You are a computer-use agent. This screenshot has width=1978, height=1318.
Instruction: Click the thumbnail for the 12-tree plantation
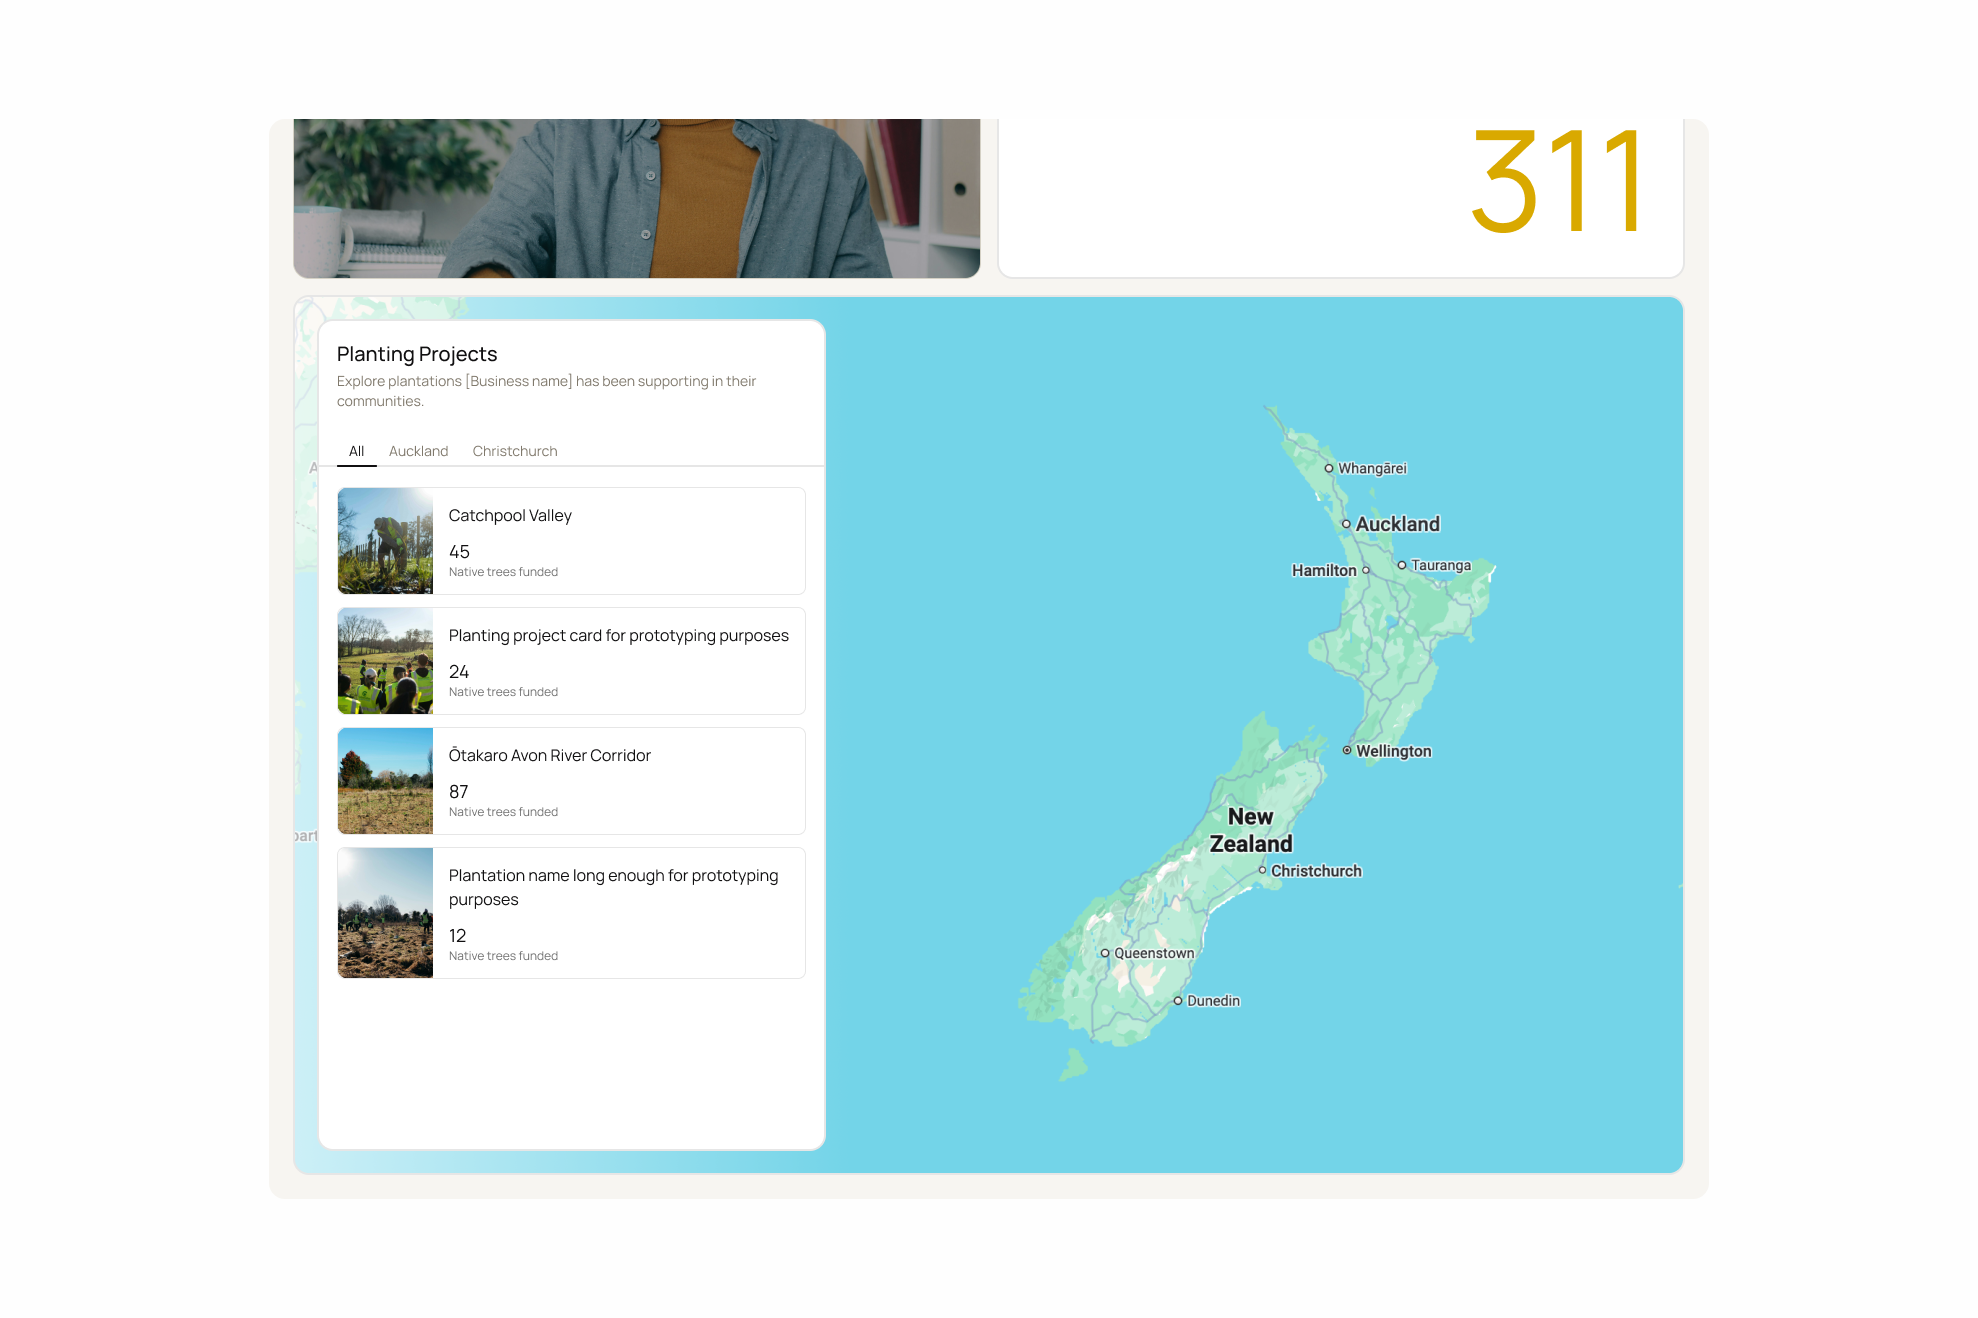click(385, 913)
